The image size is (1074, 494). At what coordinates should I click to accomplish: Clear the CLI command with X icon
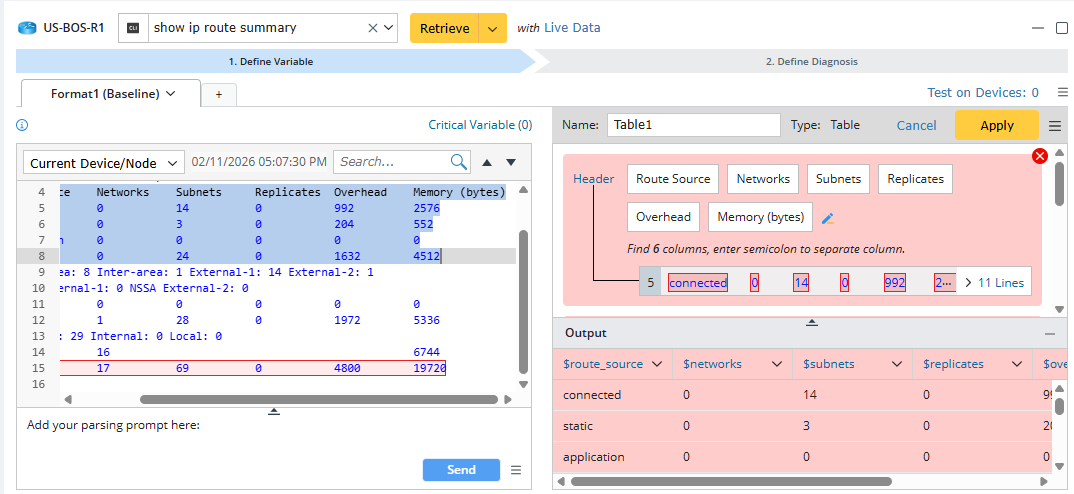click(373, 28)
